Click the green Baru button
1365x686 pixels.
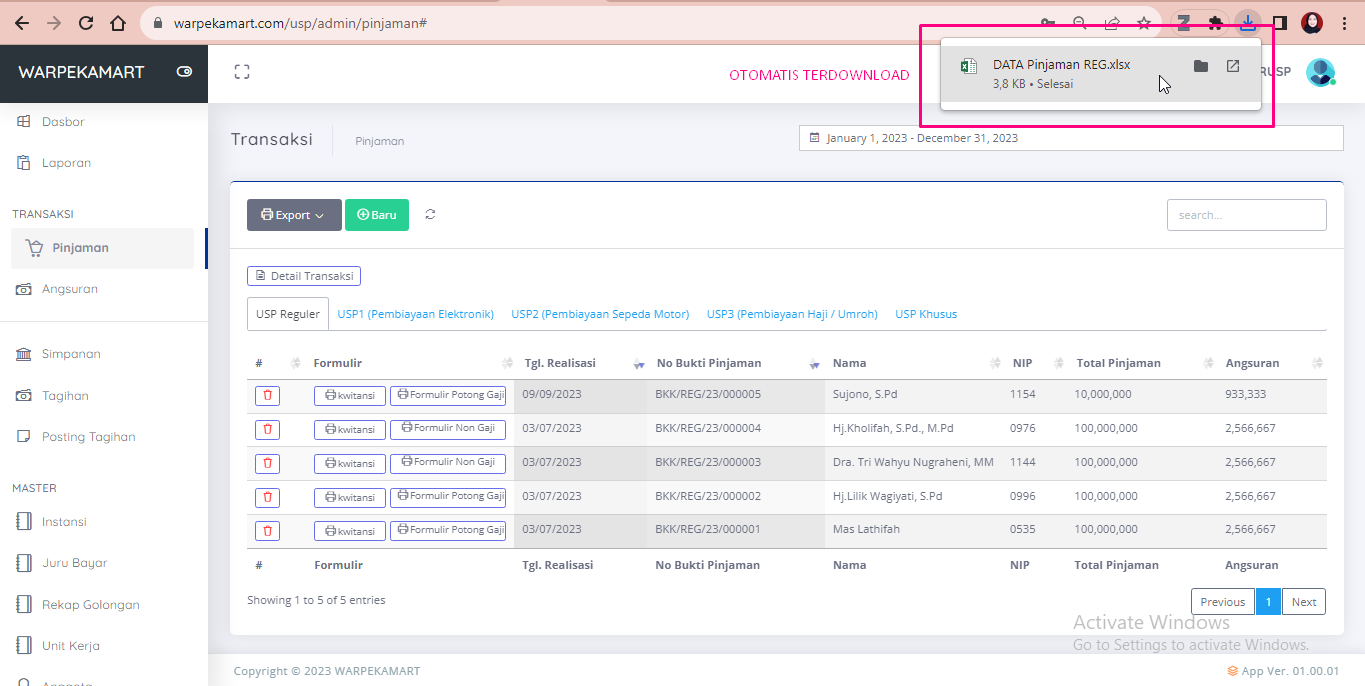pos(377,215)
